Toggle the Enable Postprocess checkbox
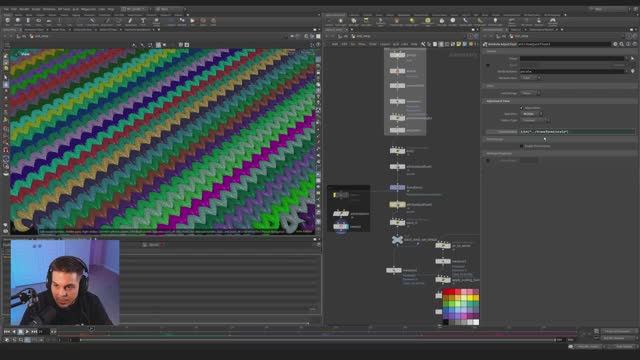Viewport: 640px width, 360px height. [x=522, y=146]
